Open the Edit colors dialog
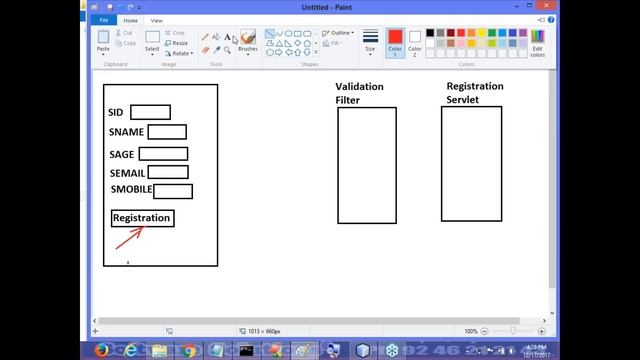This screenshot has width=640, height=360. [538, 43]
